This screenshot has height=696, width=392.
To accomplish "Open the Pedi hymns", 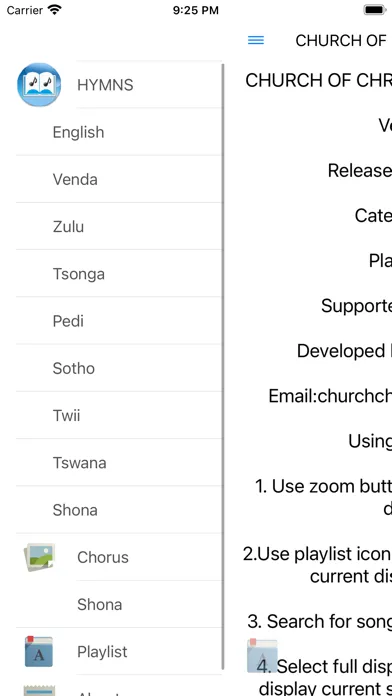I will click(x=119, y=321).
